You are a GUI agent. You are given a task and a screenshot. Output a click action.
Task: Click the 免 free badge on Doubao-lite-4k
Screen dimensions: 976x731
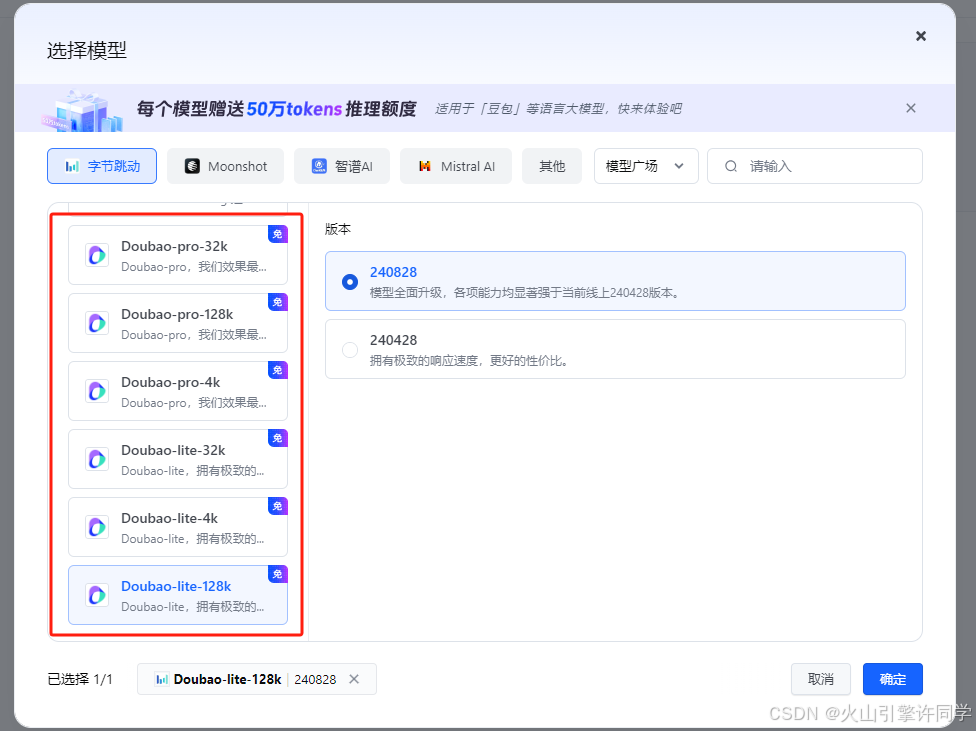point(278,506)
